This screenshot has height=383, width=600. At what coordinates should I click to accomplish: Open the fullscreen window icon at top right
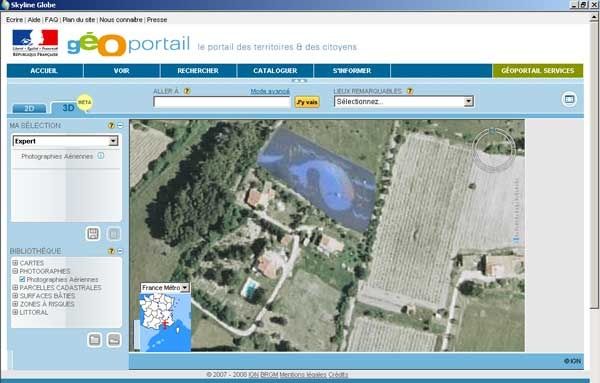point(569,99)
